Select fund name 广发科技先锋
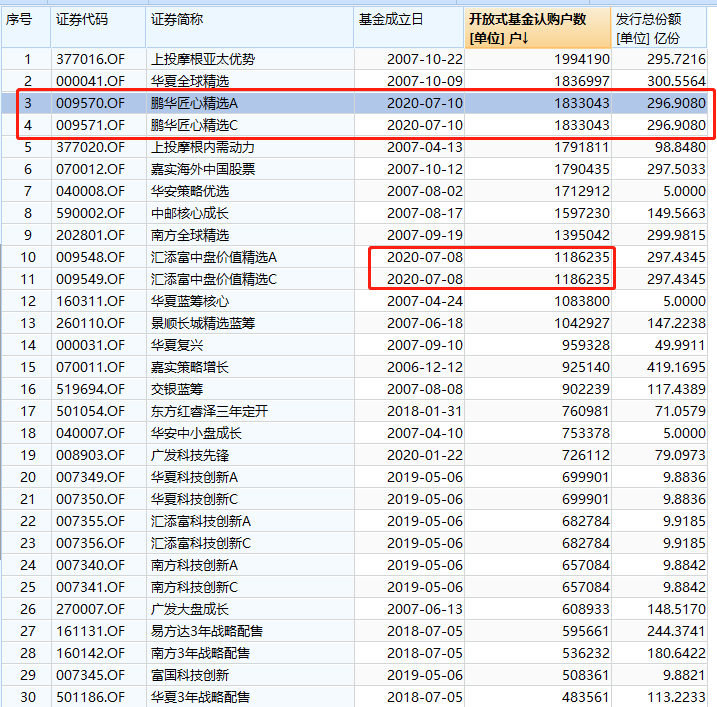 pyautogui.click(x=190, y=455)
